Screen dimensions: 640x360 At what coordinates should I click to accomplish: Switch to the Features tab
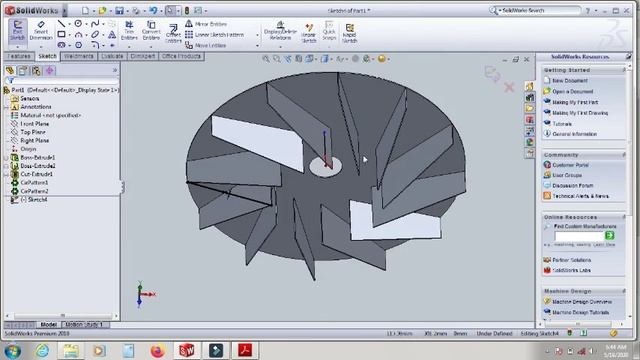pyautogui.click(x=19, y=56)
